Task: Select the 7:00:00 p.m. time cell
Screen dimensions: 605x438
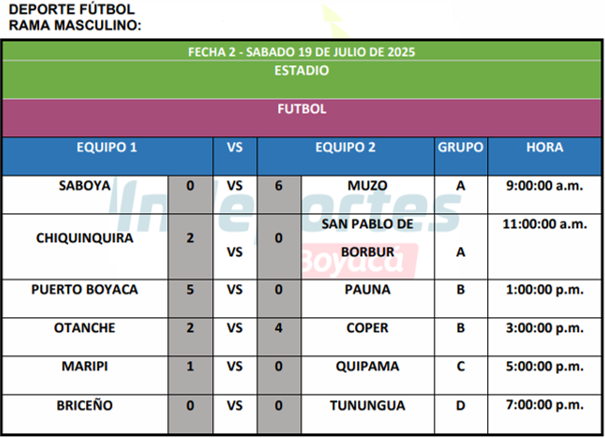Action: [544, 414]
